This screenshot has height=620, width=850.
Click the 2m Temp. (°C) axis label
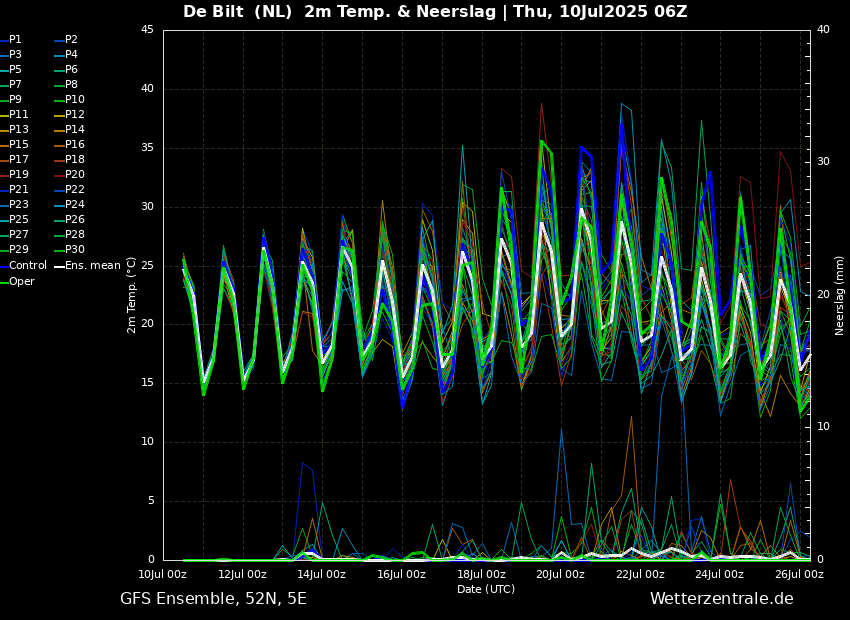[132, 294]
